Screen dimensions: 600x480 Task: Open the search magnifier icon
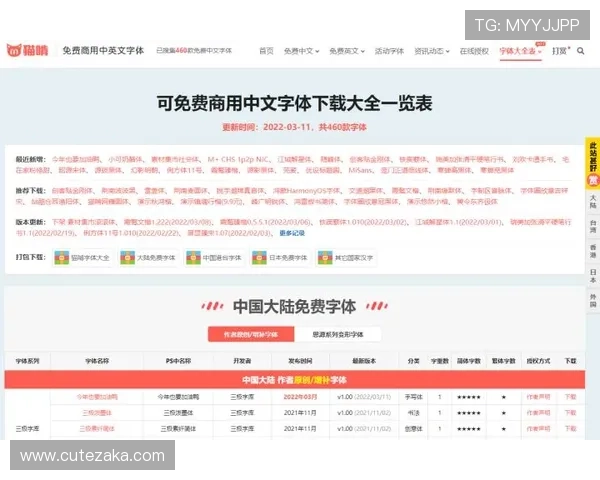click(580, 51)
